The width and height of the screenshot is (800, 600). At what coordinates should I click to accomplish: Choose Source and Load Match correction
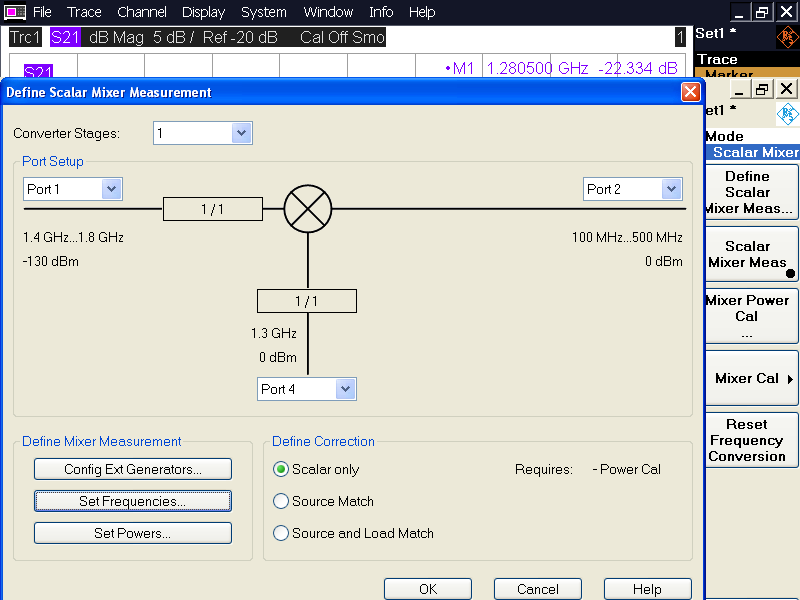[x=282, y=533]
